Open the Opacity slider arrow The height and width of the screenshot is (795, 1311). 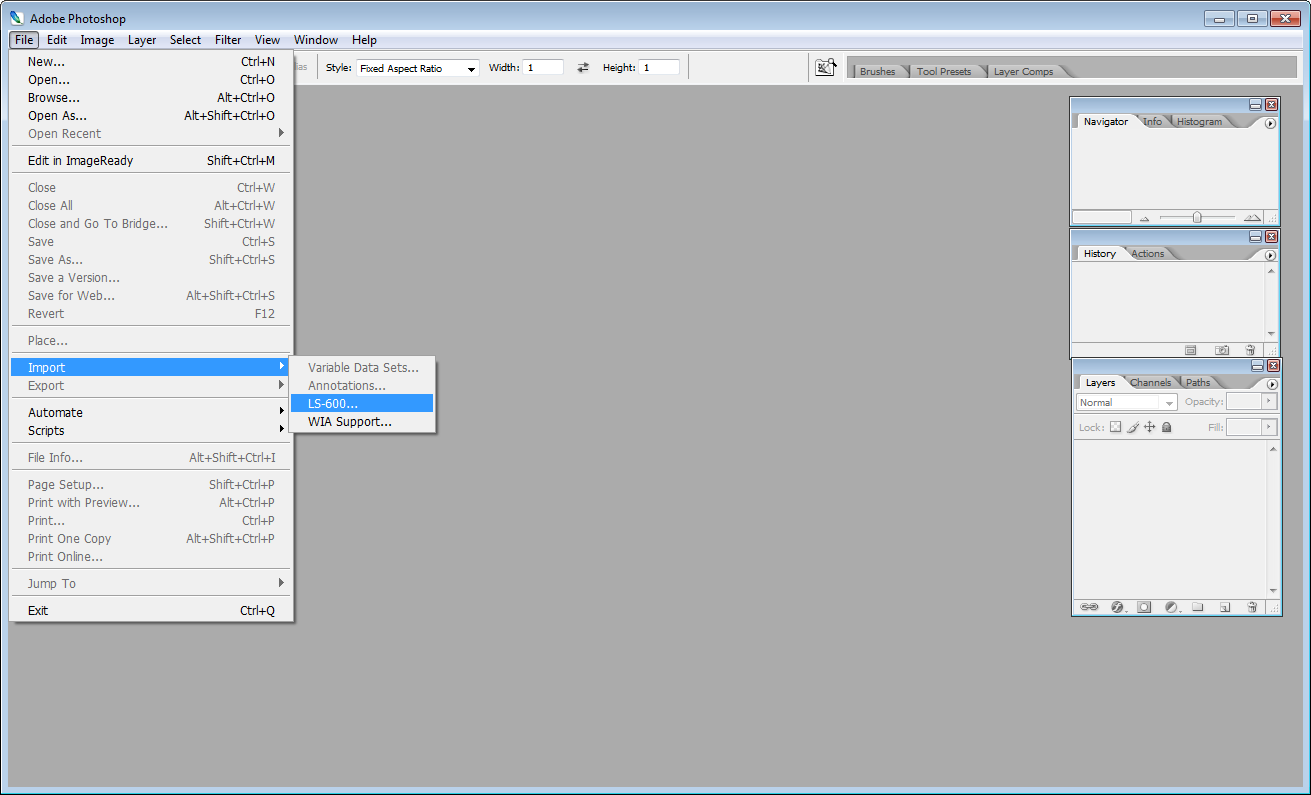pyautogui.click(x=1269, y=401)
